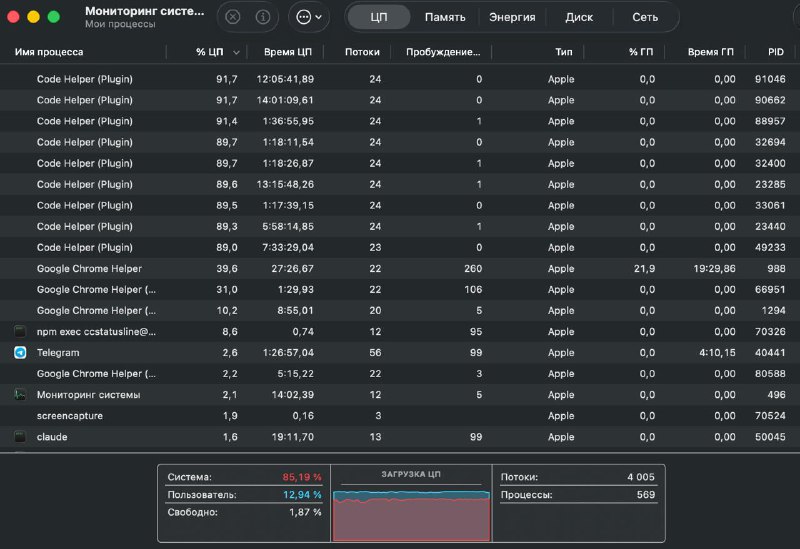Image resolution: width=800 pixels, height=549 pixels.
Task: Switch to the Память tab
Action: point(444,17)
